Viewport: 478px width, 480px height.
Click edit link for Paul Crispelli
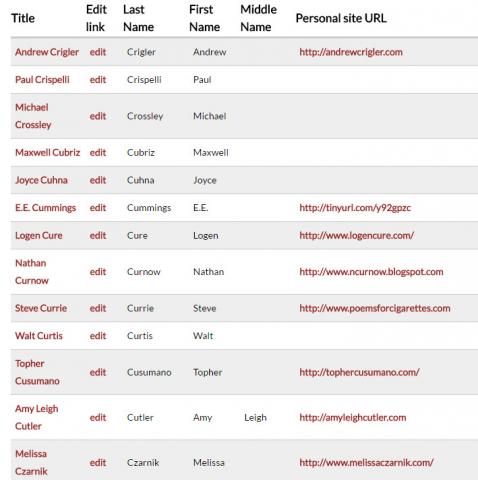coord(98,80)
